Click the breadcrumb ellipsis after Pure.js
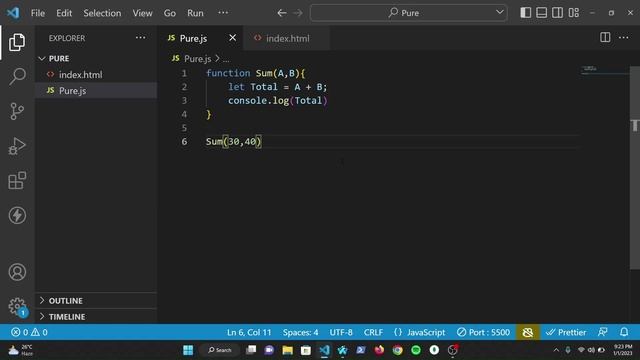The image size is (640, 360). click(x=226, y=59)
